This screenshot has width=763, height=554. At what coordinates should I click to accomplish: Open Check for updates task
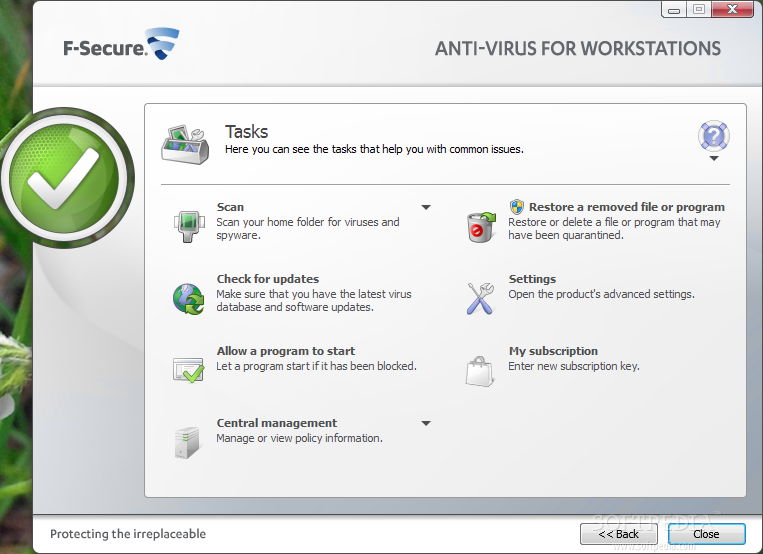click(x=268, y=279)
